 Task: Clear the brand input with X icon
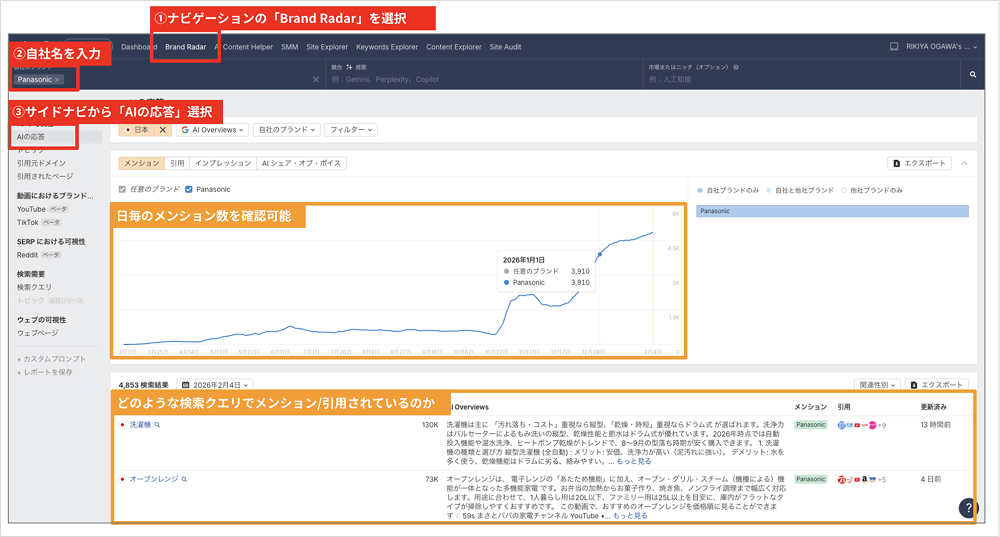tap(316, 79)
